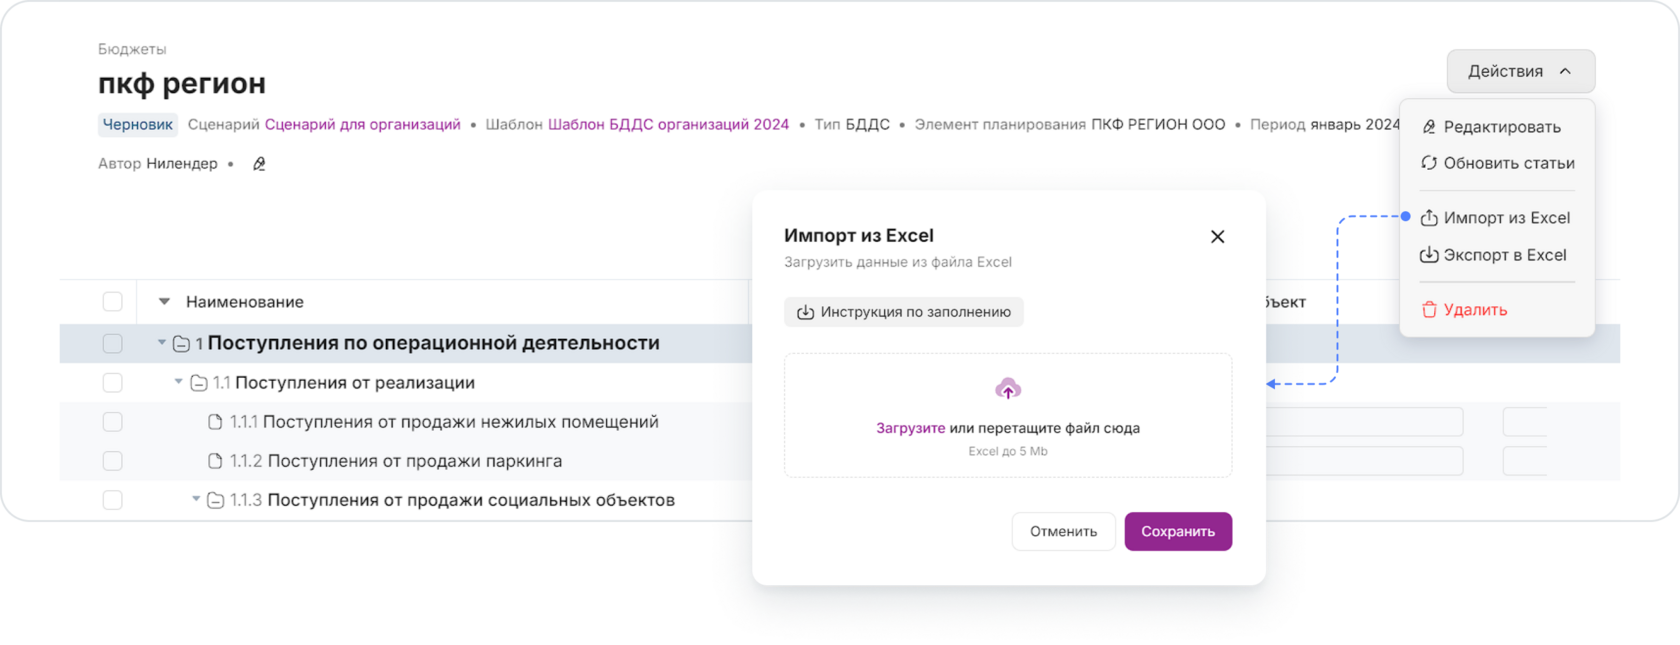Viewport: 1680px width, 645px height.
Task: Close the Импорт из Excel dialog
Action: 1217,237
